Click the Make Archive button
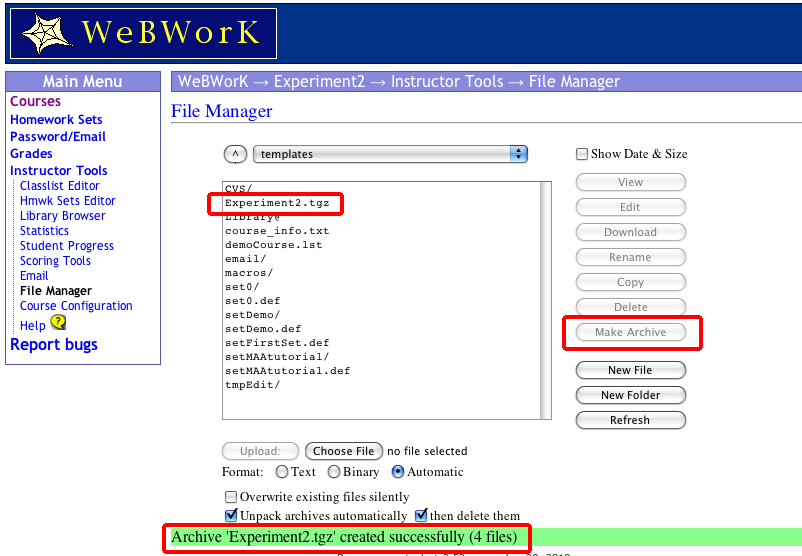The width and height of the screenshot is (802, 556). pos(631,332)
